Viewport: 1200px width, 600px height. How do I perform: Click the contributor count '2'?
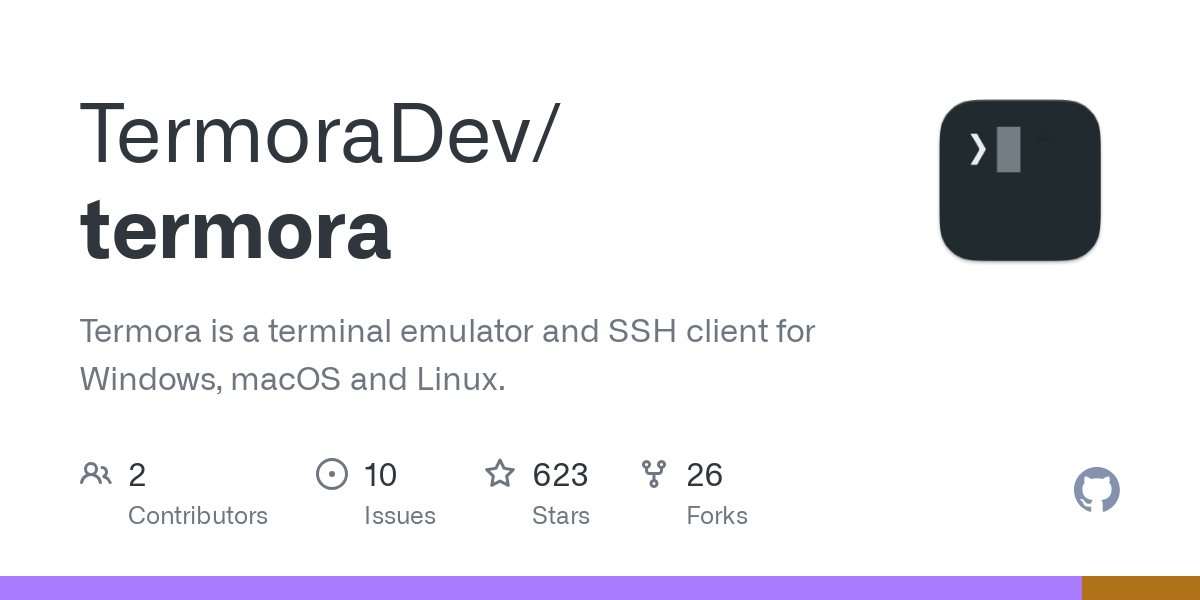pyautogui.click(x=137, y=474)
